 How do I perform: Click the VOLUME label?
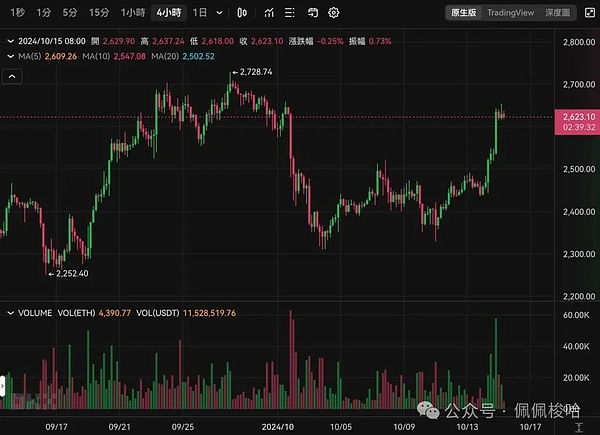pyautogui.click(x=35, y=313)
